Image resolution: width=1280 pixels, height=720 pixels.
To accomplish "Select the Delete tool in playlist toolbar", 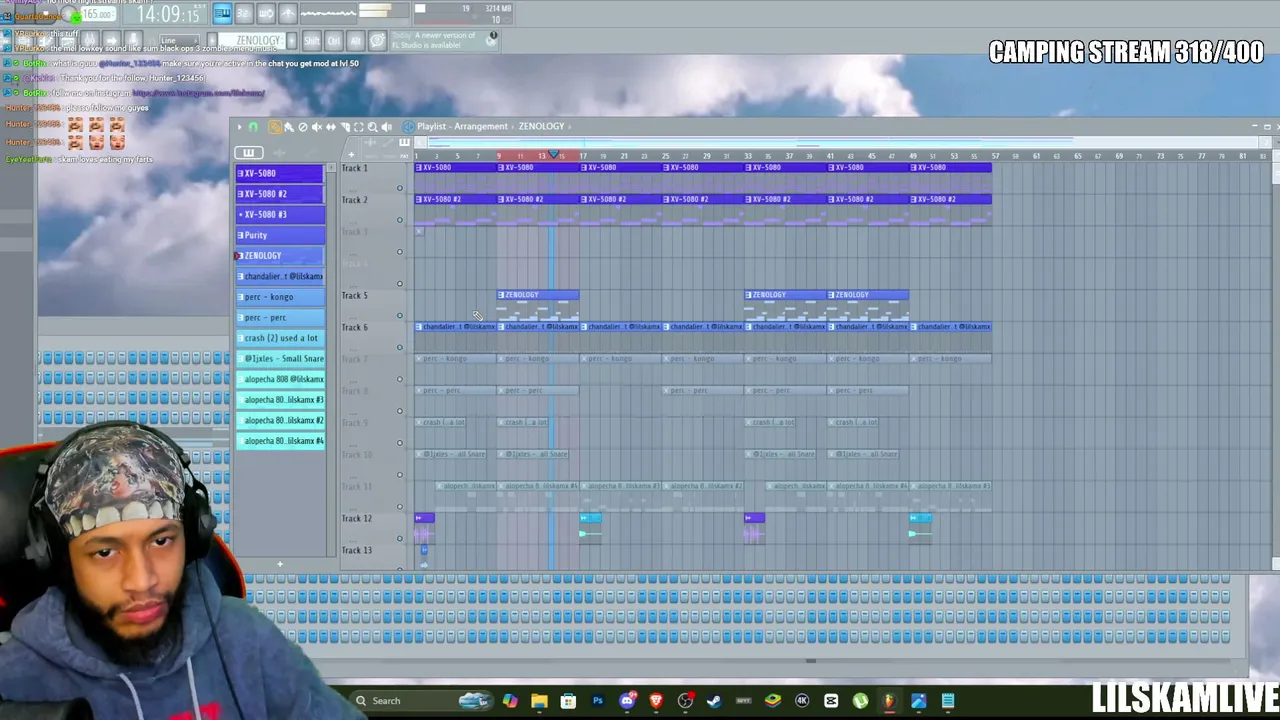I will 303,127.
